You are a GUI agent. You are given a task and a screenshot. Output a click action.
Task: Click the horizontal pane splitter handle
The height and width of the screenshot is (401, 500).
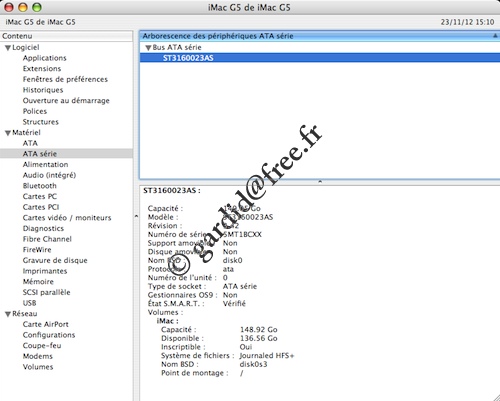coord(320,182)
